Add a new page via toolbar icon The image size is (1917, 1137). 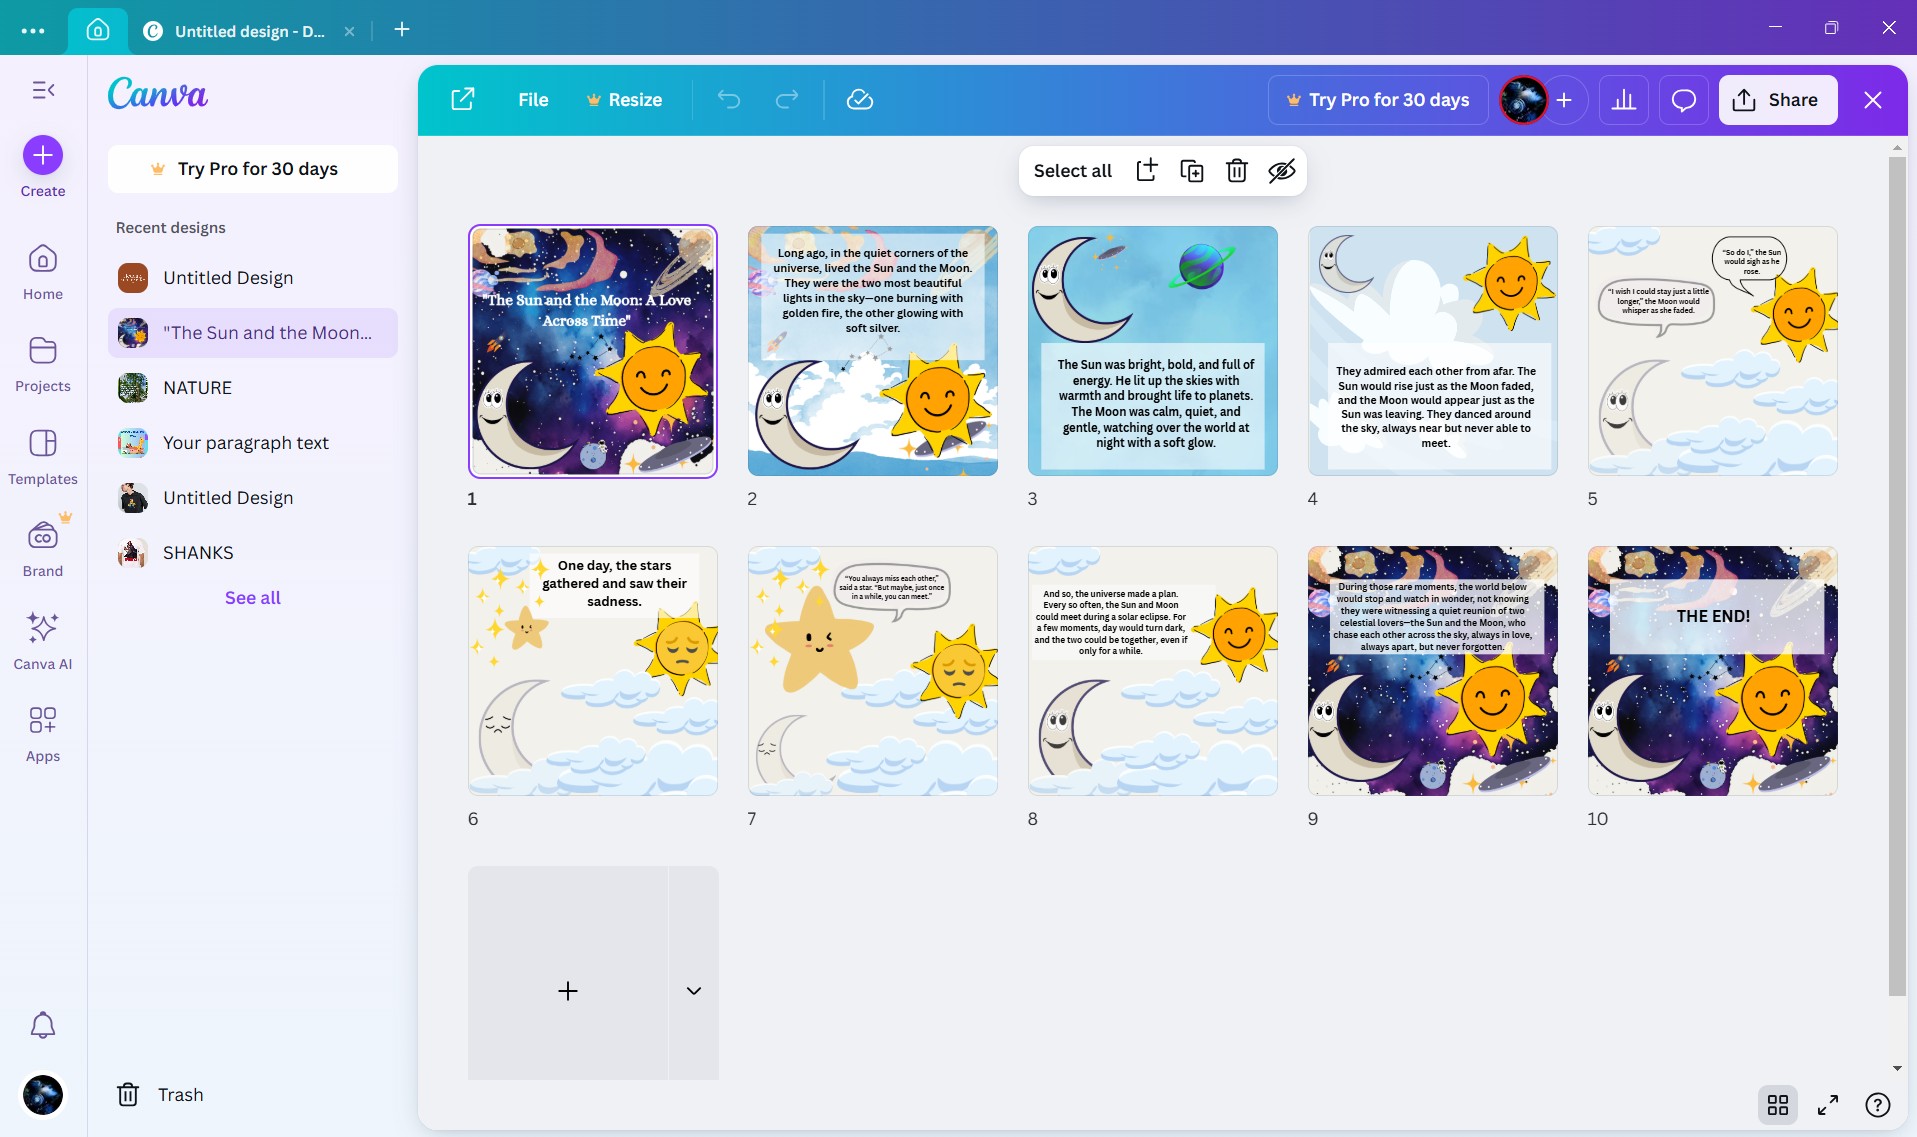click(x=1147, y=171)
